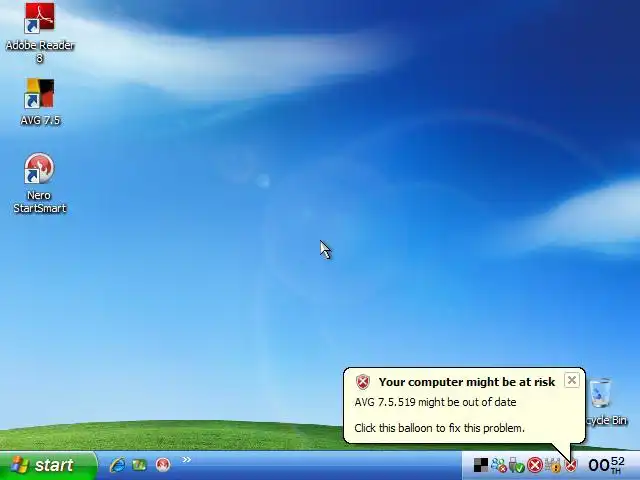Image resolution: width=640 pixels, height=480 pixels.
Task: Select the Nero StartSmart desktop shortcut
Action: coord(39,184)
